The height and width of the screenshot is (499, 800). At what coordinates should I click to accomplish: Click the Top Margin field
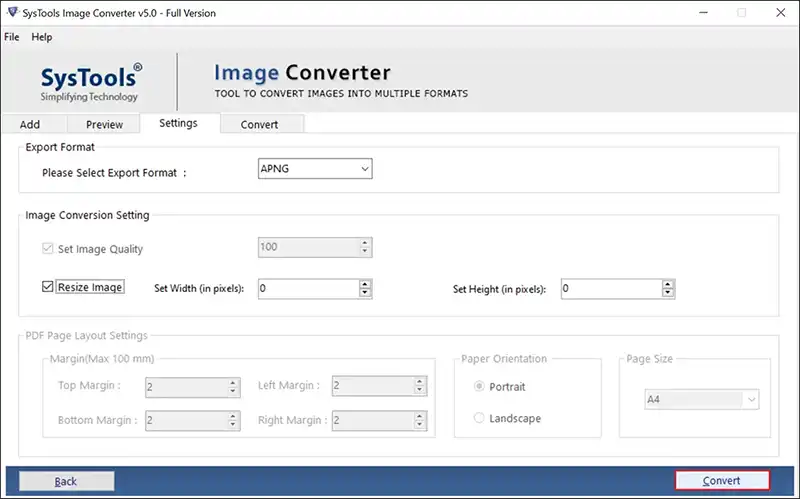coord(186,387)
